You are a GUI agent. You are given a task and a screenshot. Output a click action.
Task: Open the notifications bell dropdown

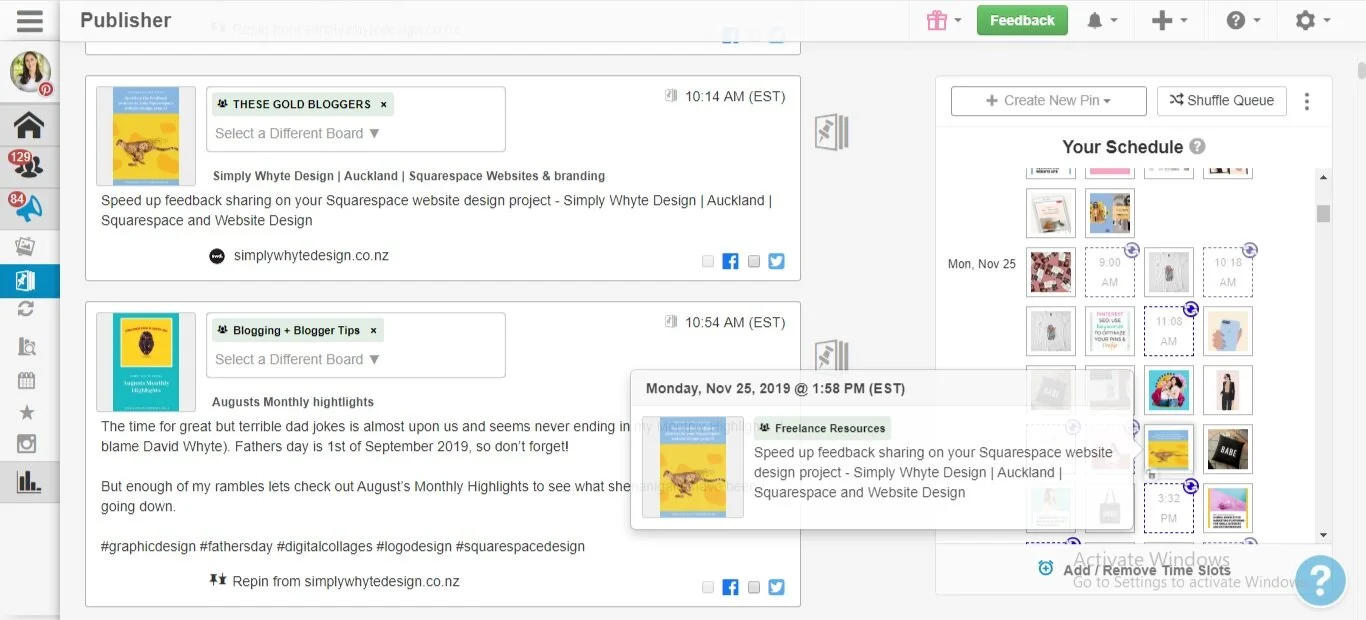click(1102, 20)
